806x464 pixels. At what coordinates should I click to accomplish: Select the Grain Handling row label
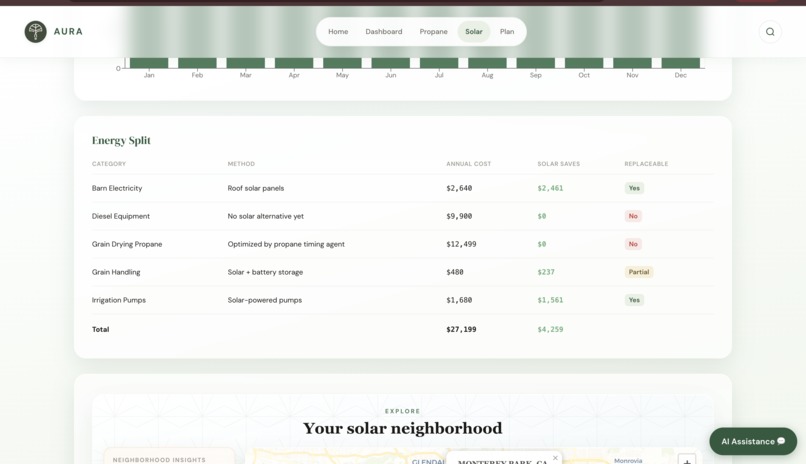[x=116, y=272]
